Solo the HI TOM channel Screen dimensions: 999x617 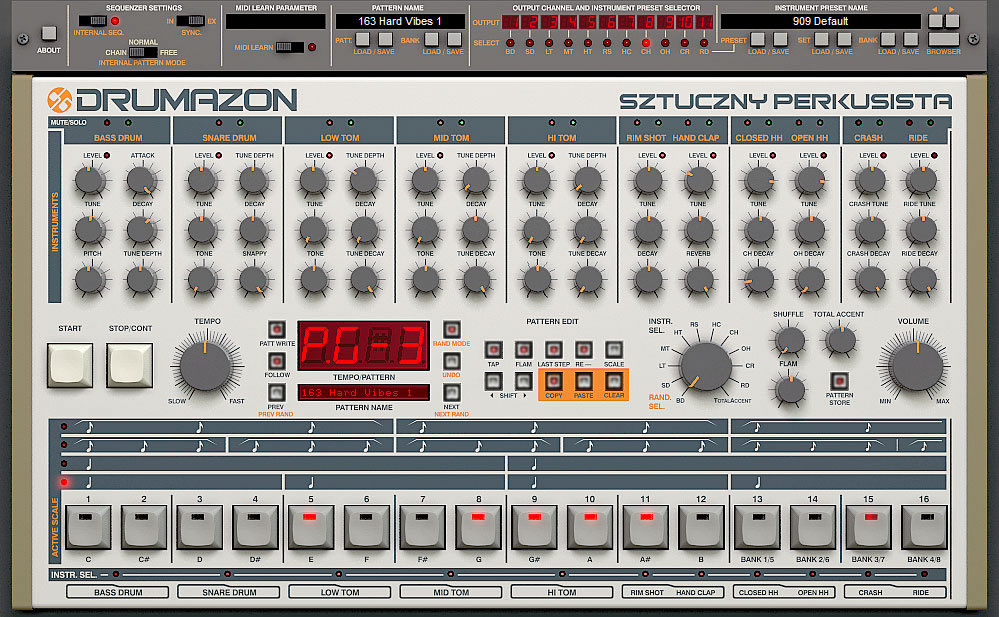click(x=573, y=122)
